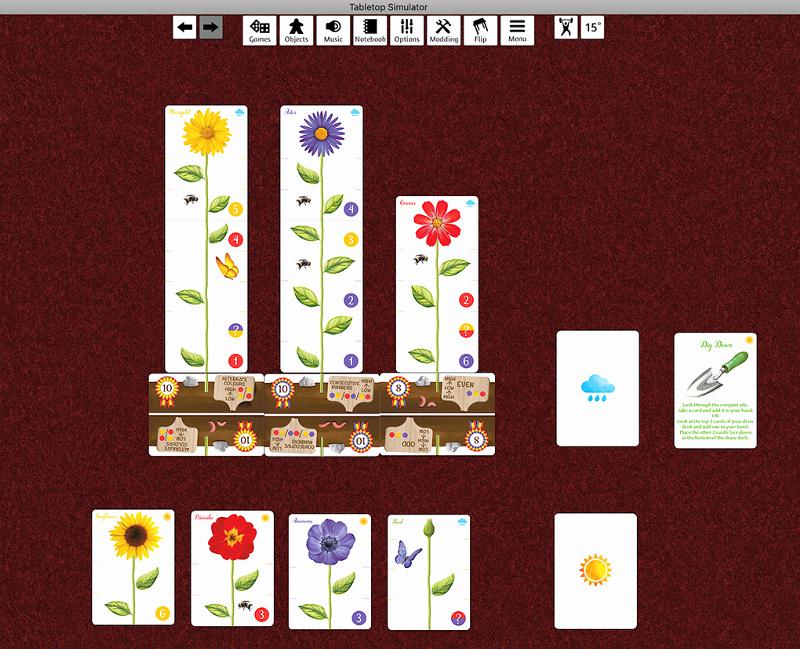The height and width of the screenshot is (649, 800).
Task: Click the yellow 5 circle on Marigold stem
Action: click(x=235, y=209)
